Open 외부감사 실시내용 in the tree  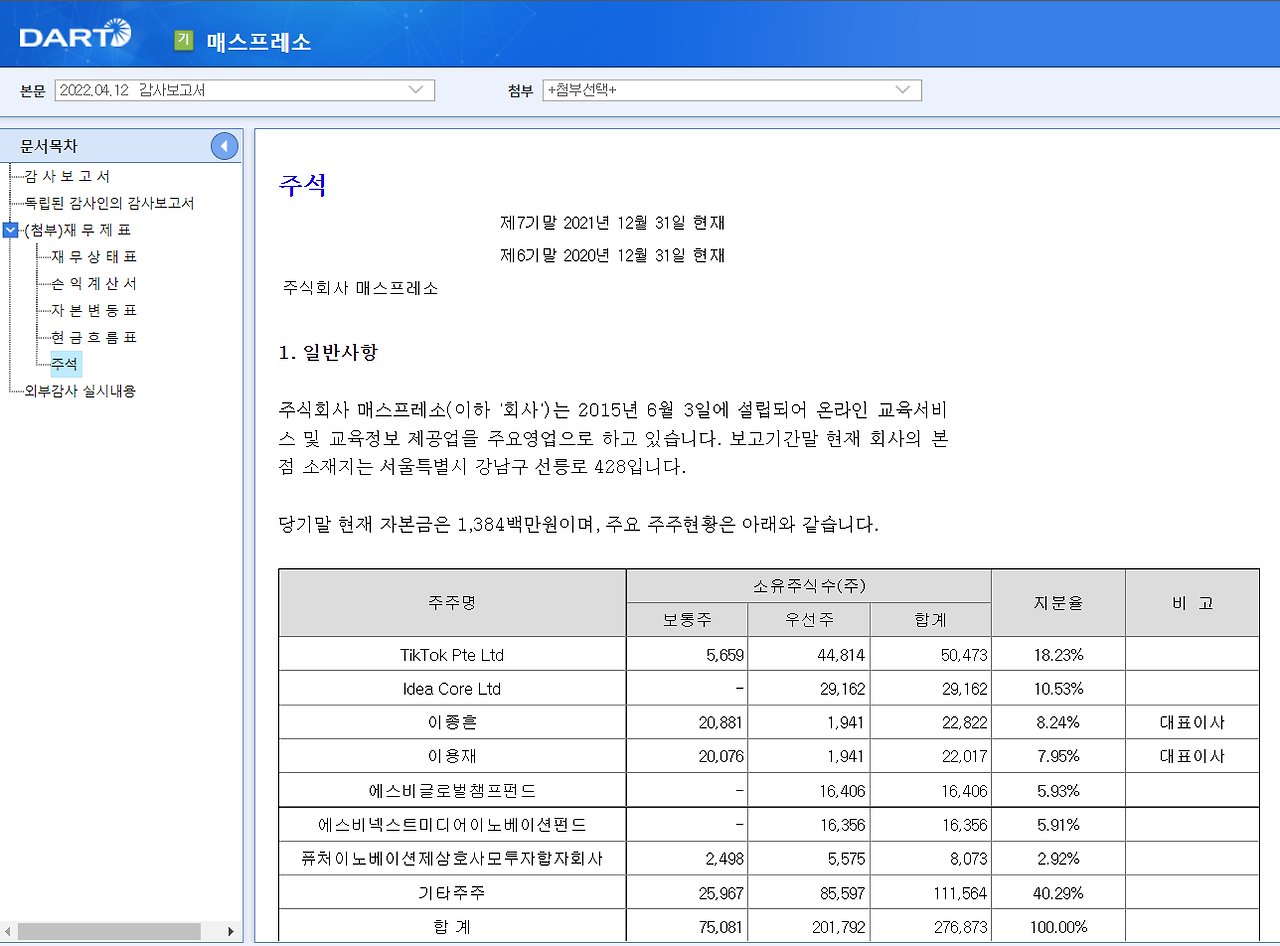pyautogui.click(x=80, y=391)
